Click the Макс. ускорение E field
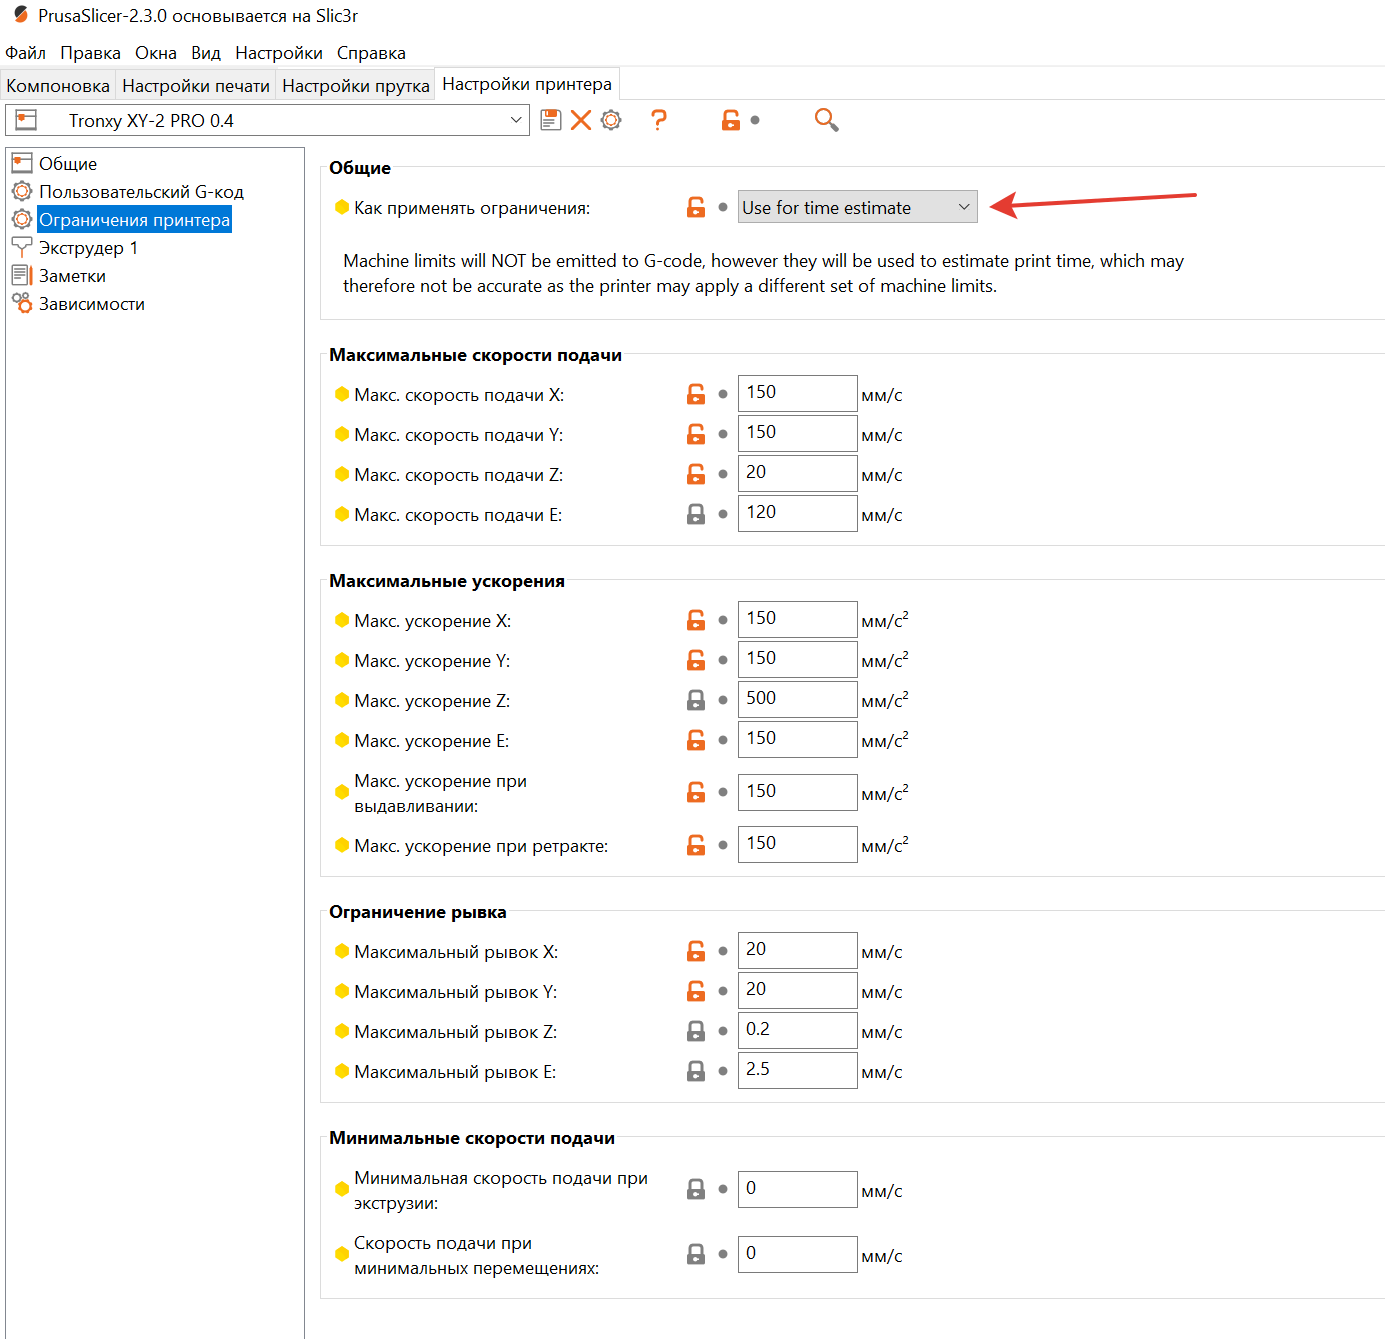 (797, 739)
